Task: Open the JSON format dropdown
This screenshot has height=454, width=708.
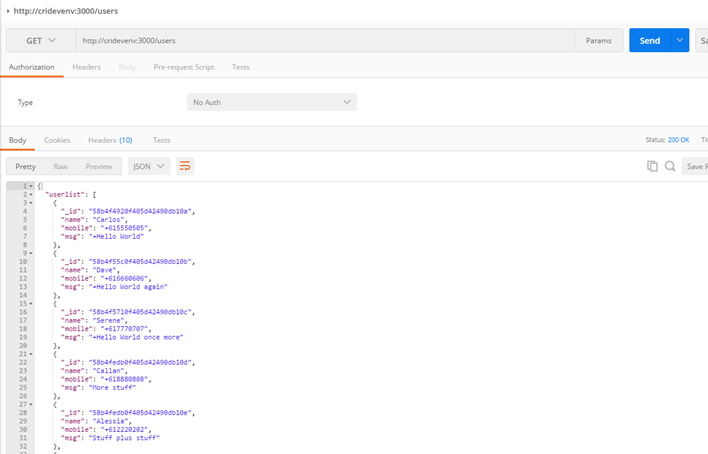Action: click(x=148, y=166)
